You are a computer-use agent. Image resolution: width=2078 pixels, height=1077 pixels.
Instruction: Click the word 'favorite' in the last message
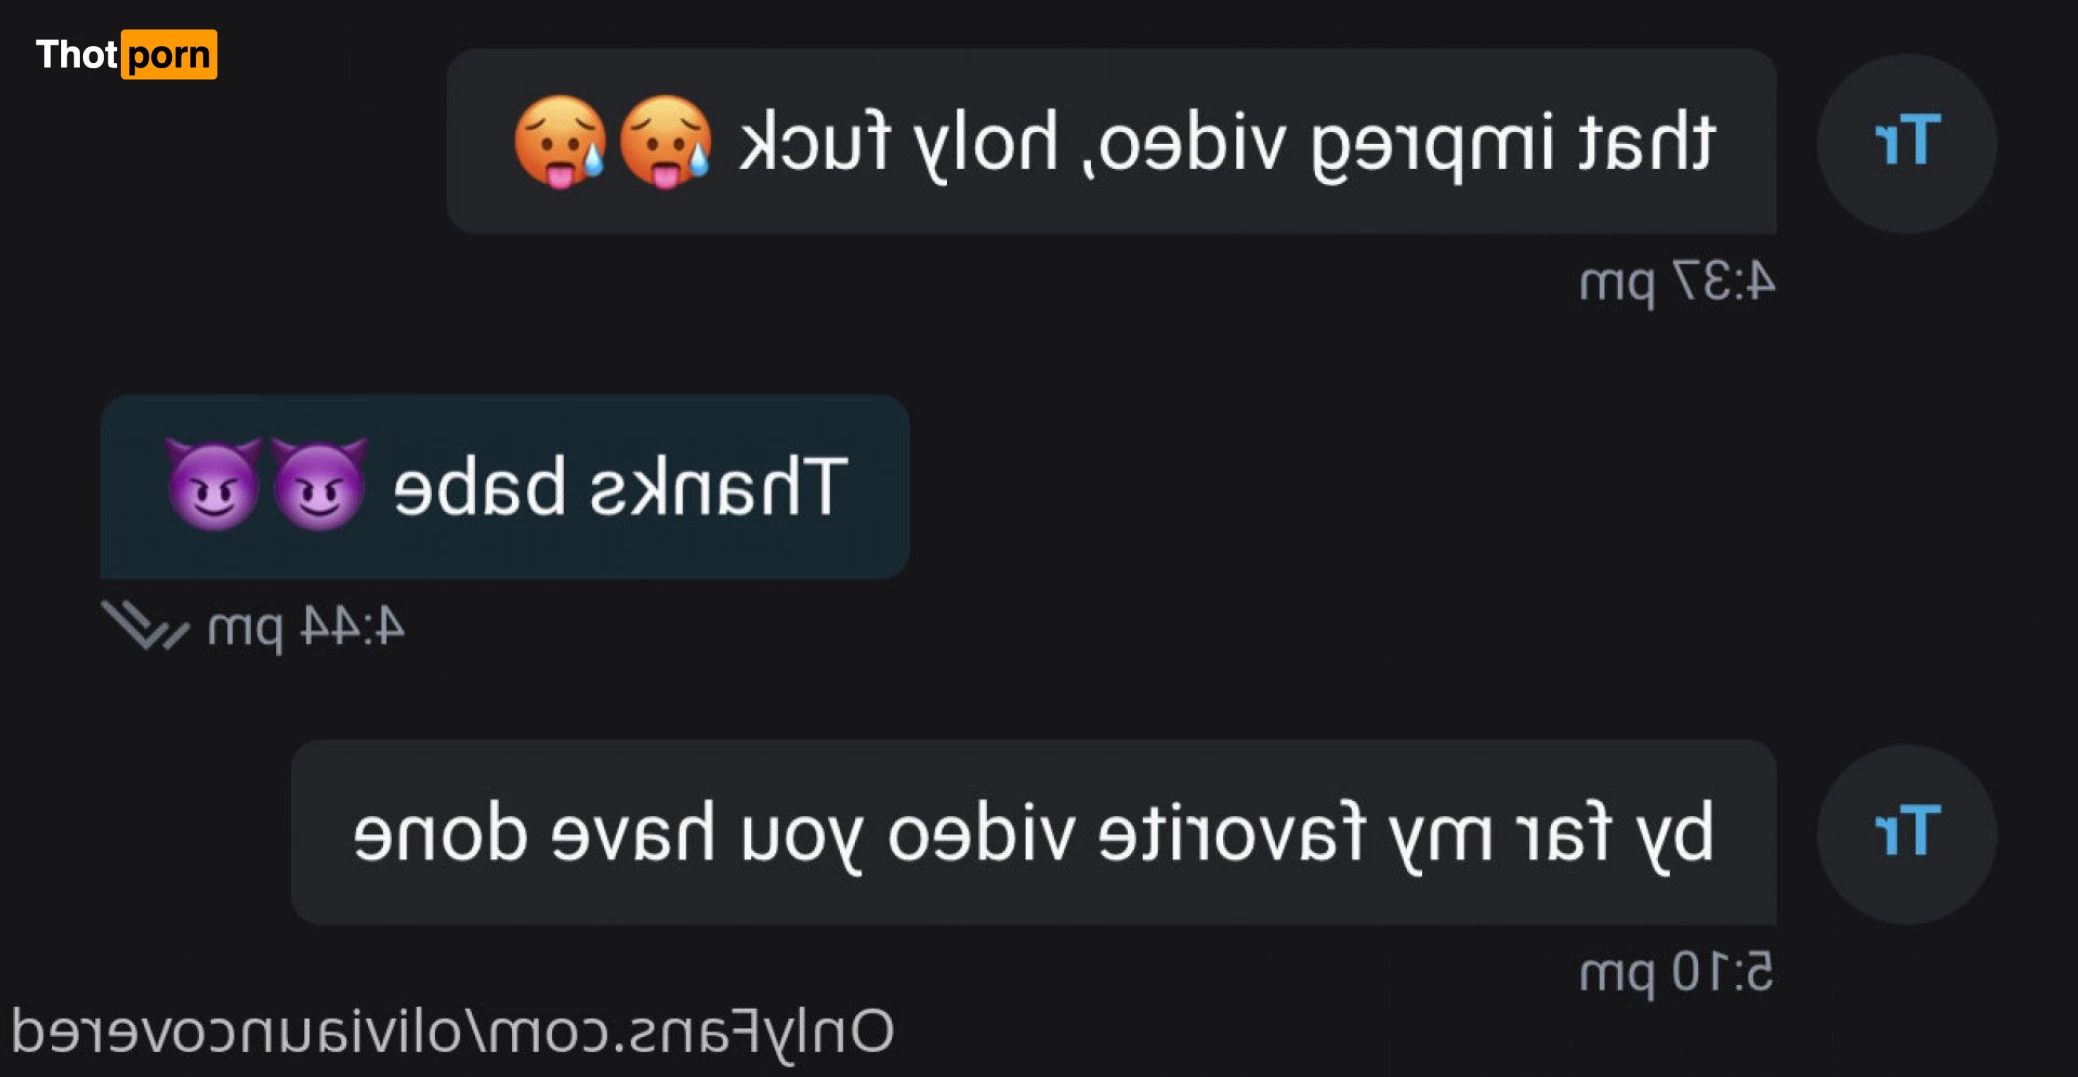tap(1232, 832)
